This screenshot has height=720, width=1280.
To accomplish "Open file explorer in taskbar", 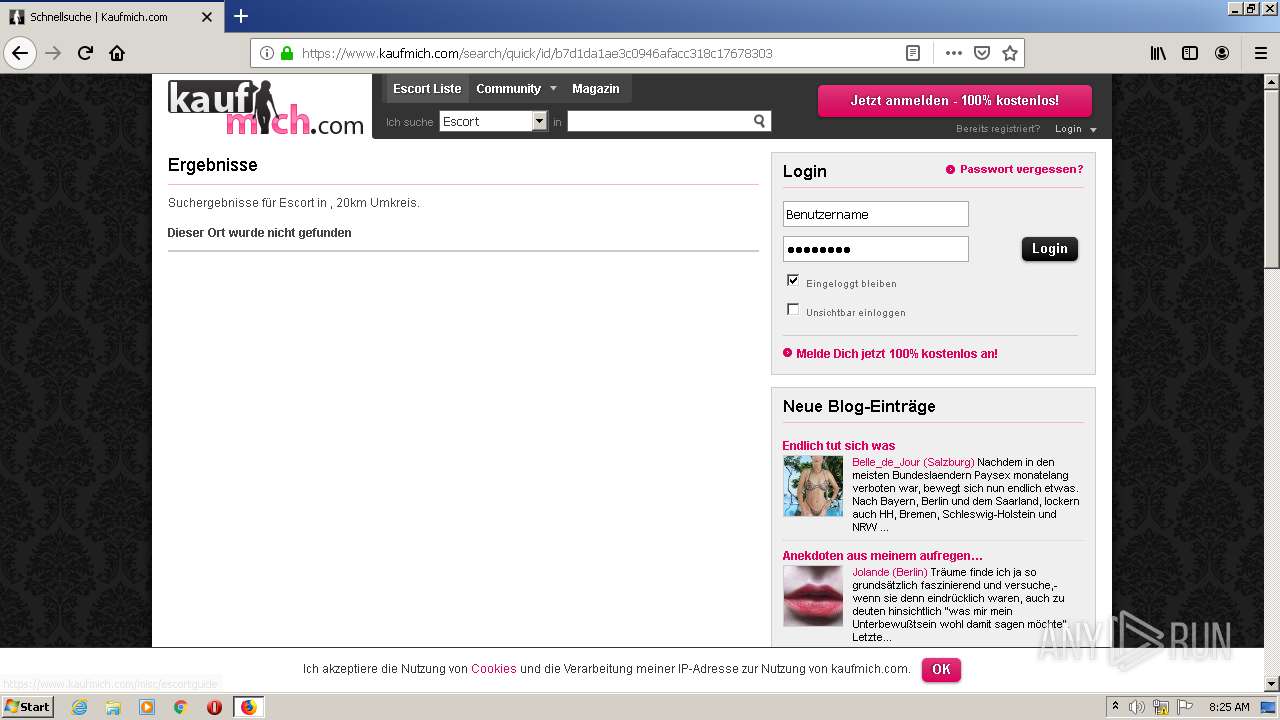I will coord(113,707).
